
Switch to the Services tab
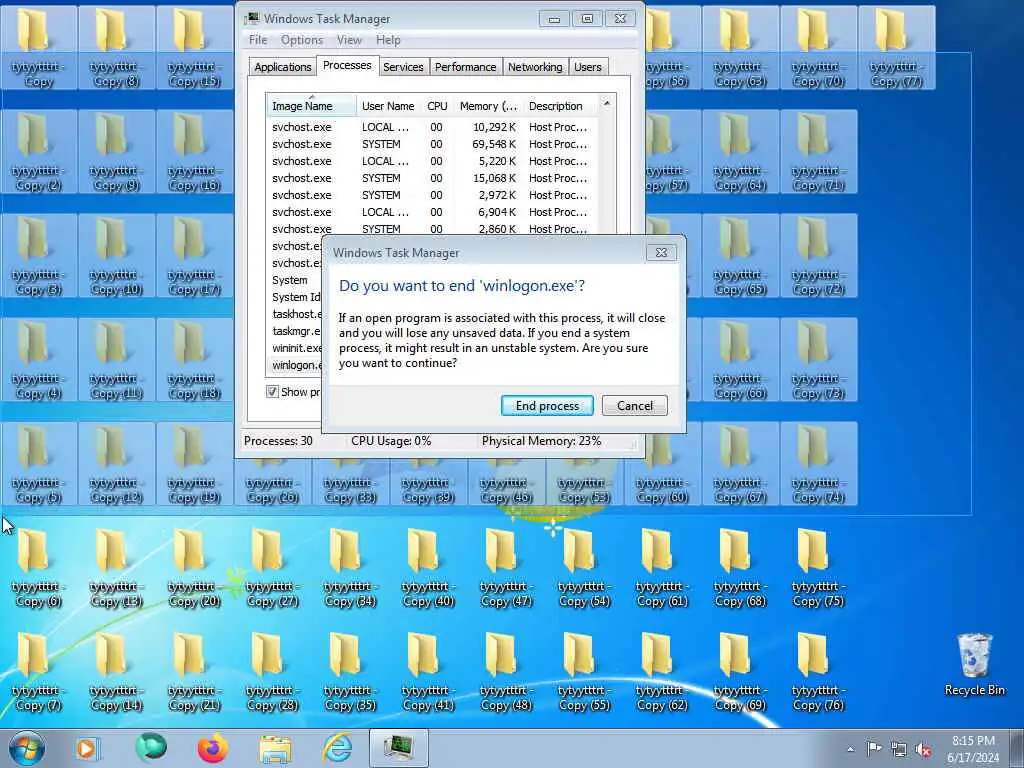(403, 67)
